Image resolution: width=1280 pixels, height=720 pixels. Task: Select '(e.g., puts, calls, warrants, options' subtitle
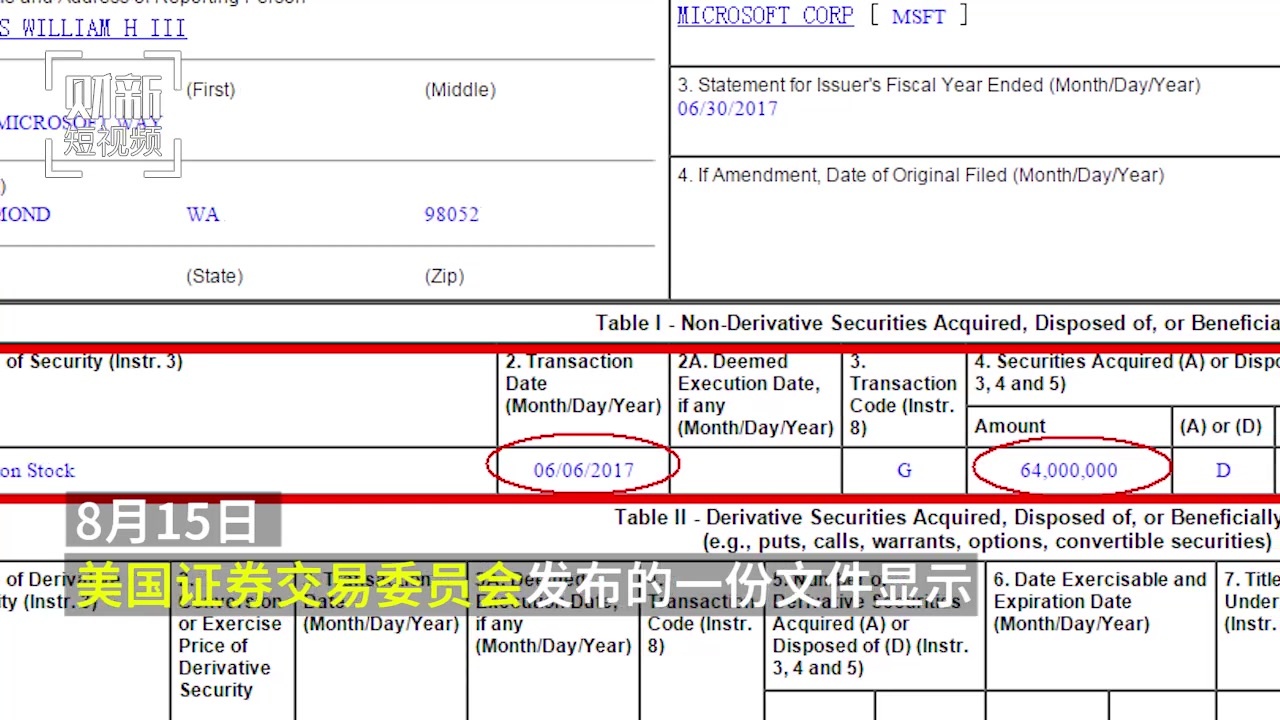(x=987, y=541)
